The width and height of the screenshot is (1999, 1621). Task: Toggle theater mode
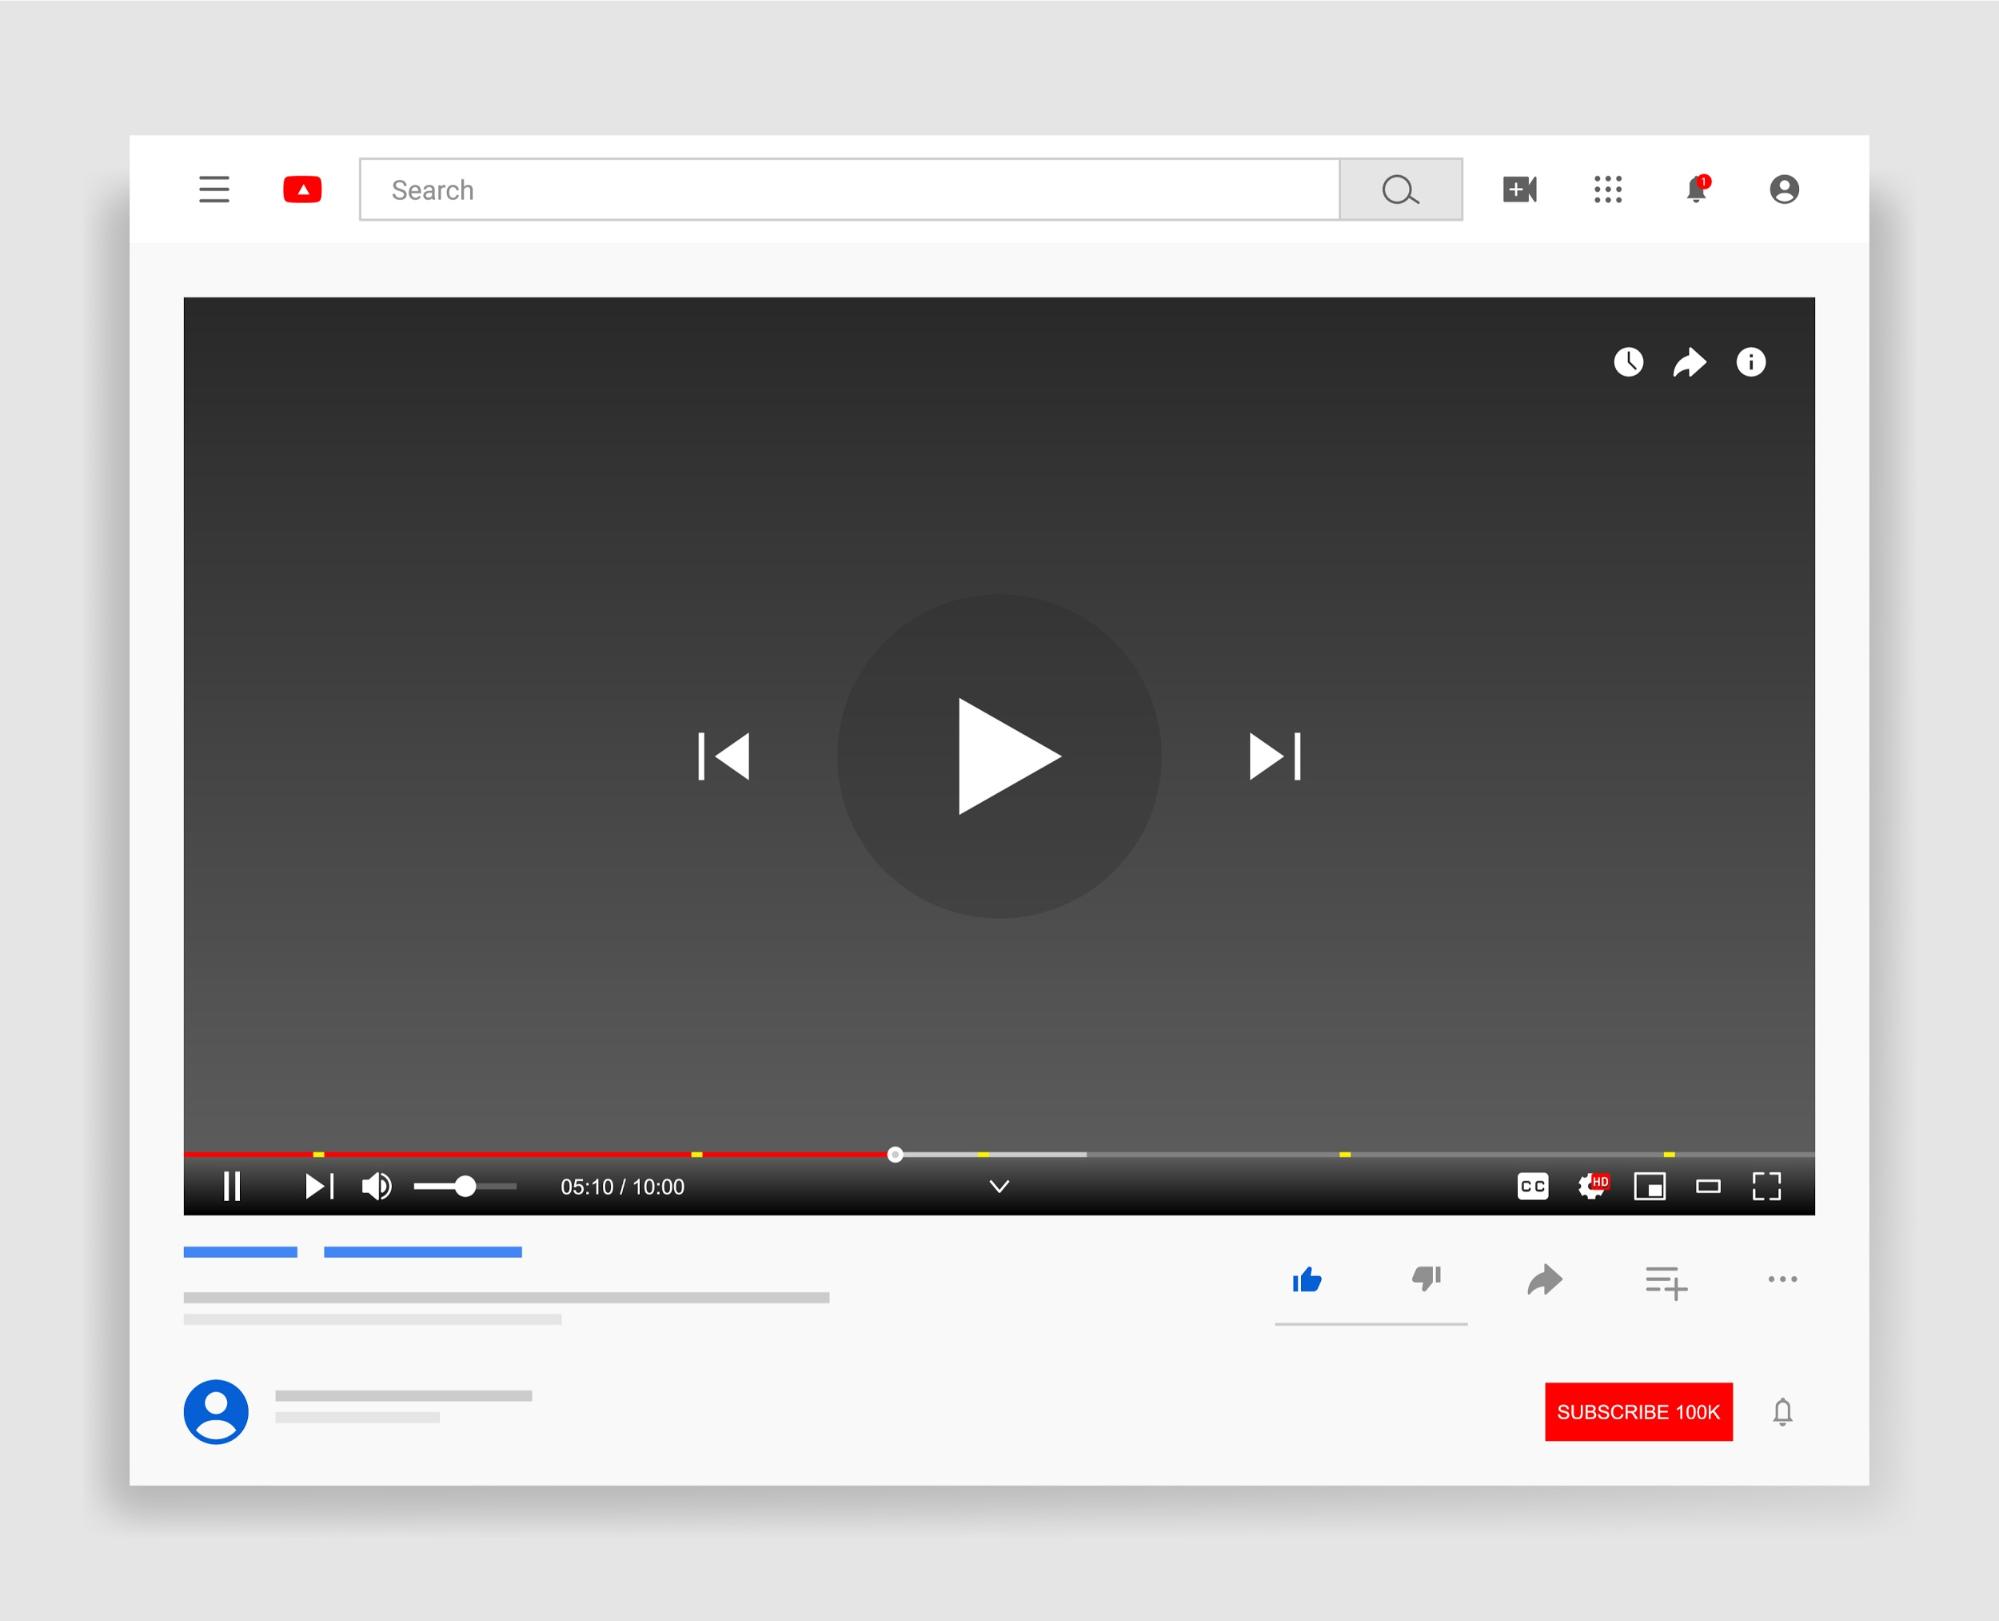tap(1708, 1186)
